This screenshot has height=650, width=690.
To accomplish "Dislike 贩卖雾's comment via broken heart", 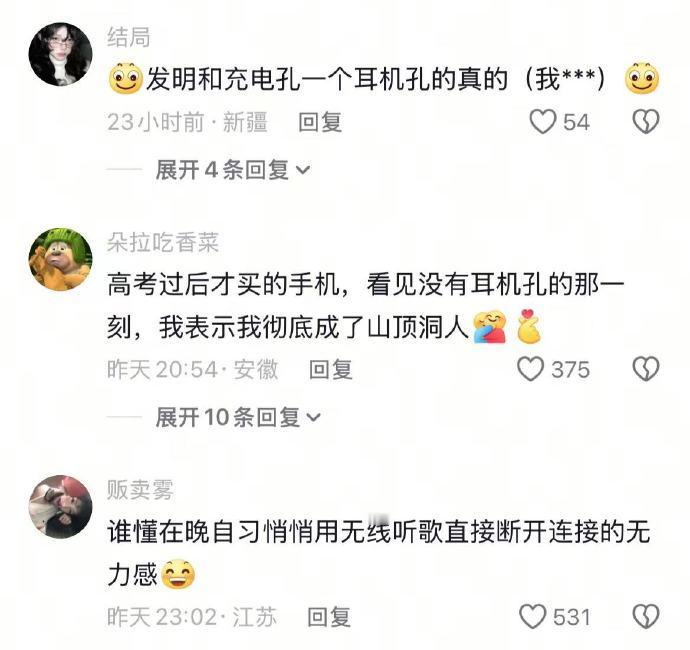I will click(x=646, y=617).
